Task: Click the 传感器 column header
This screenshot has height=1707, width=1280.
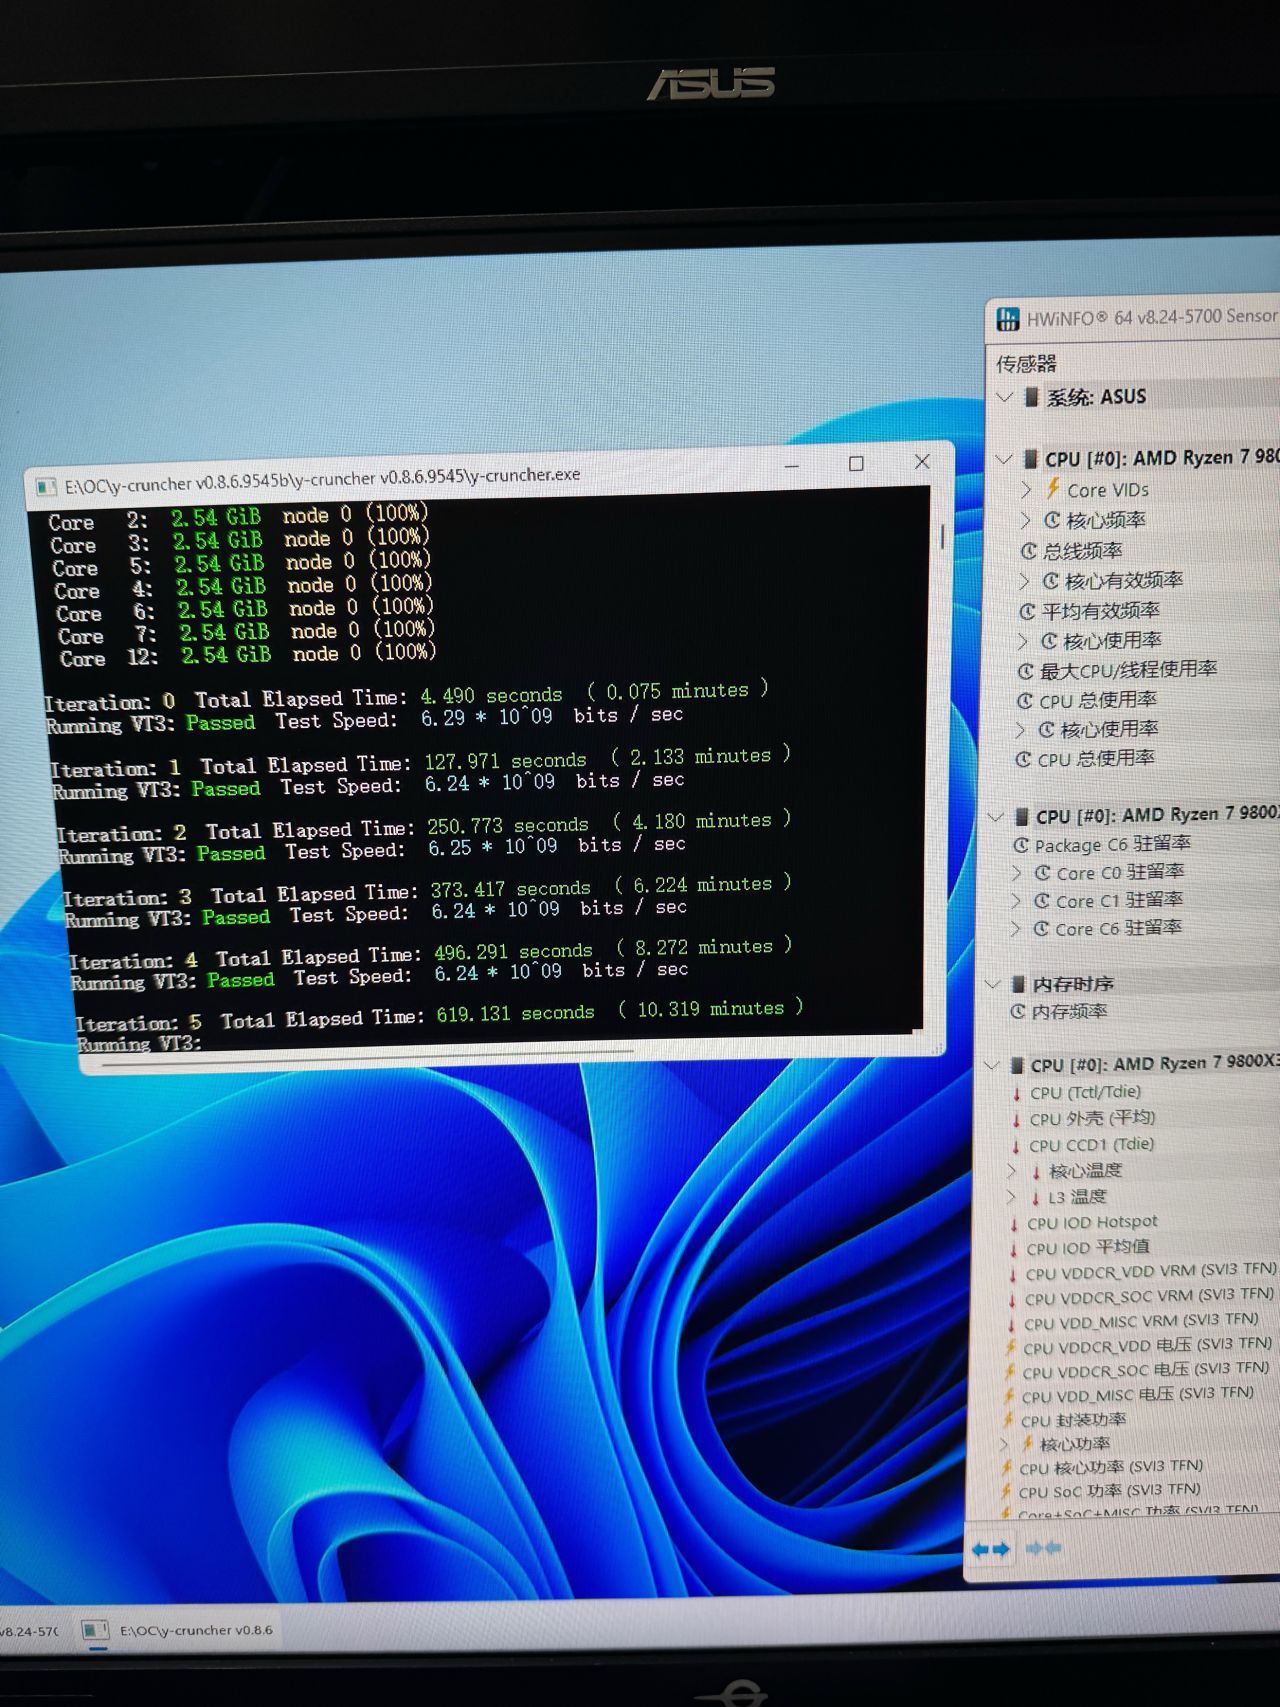Action: click(1026, 362)
